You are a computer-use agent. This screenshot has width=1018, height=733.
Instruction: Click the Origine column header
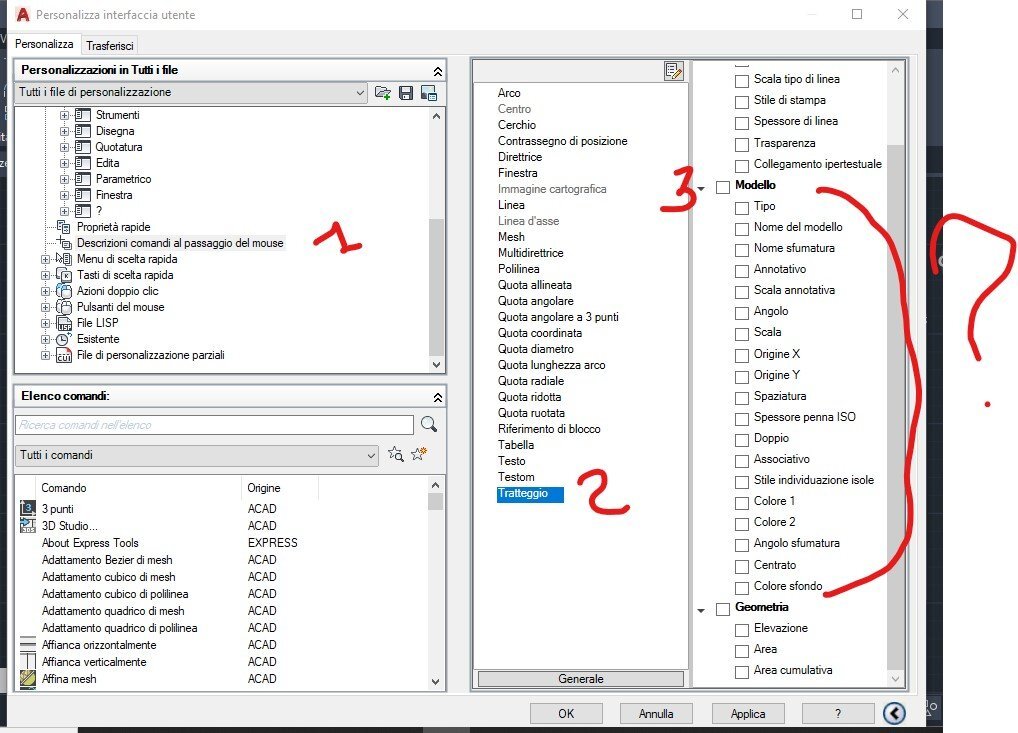click(279, 488)
